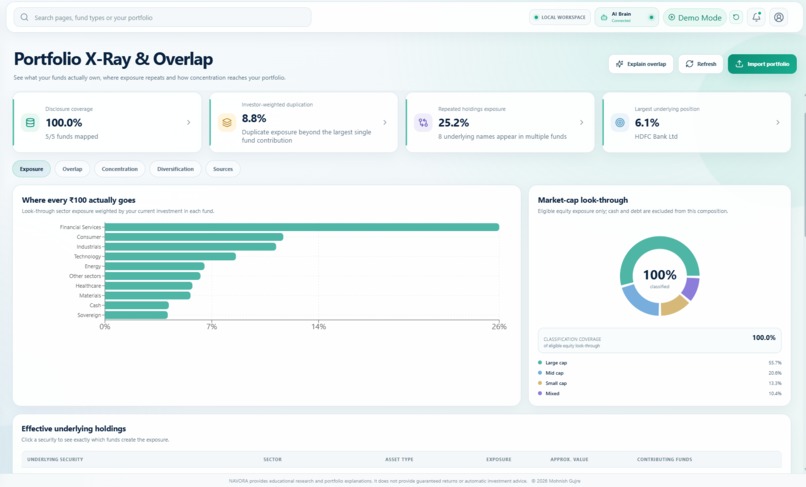The height and width of the screenshot is (487, 806).
Task: Open the user profile icon
Action: [779, 17]
